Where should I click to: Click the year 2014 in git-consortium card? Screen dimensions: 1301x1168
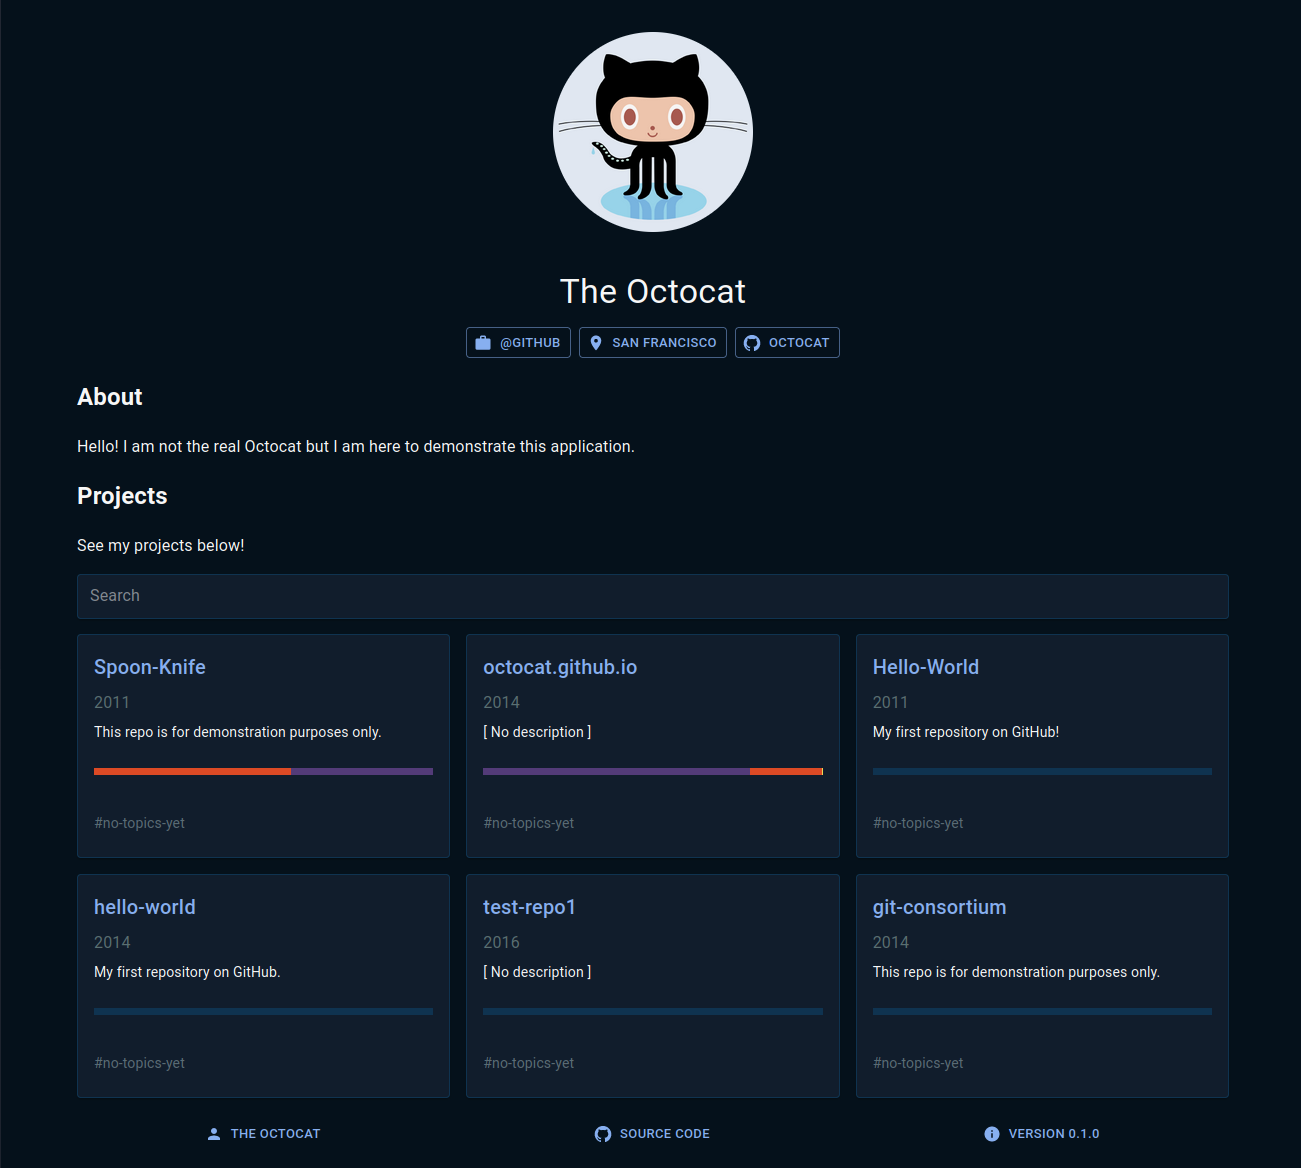(891, 942)
